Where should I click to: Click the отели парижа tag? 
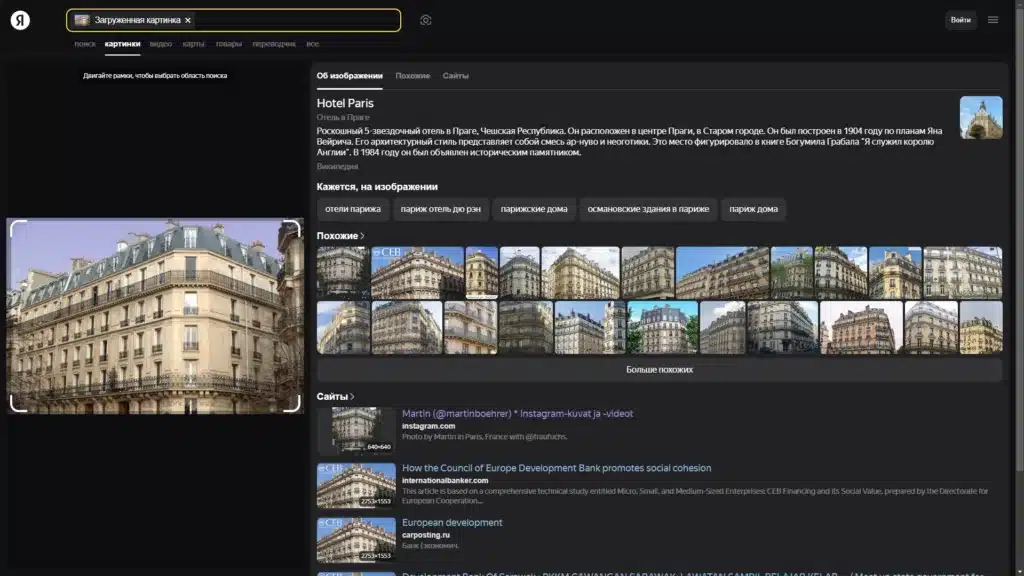pyautogui.click(x=353, y=209)
